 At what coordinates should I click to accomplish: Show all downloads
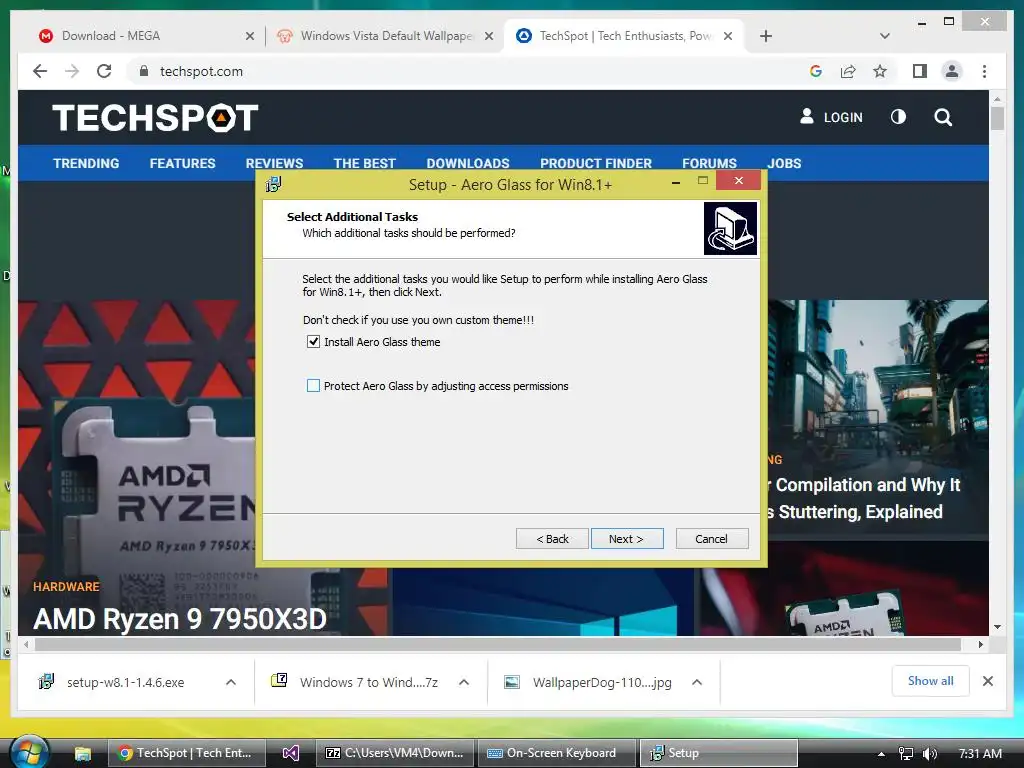pyautogui.click(x=931, y=681)
